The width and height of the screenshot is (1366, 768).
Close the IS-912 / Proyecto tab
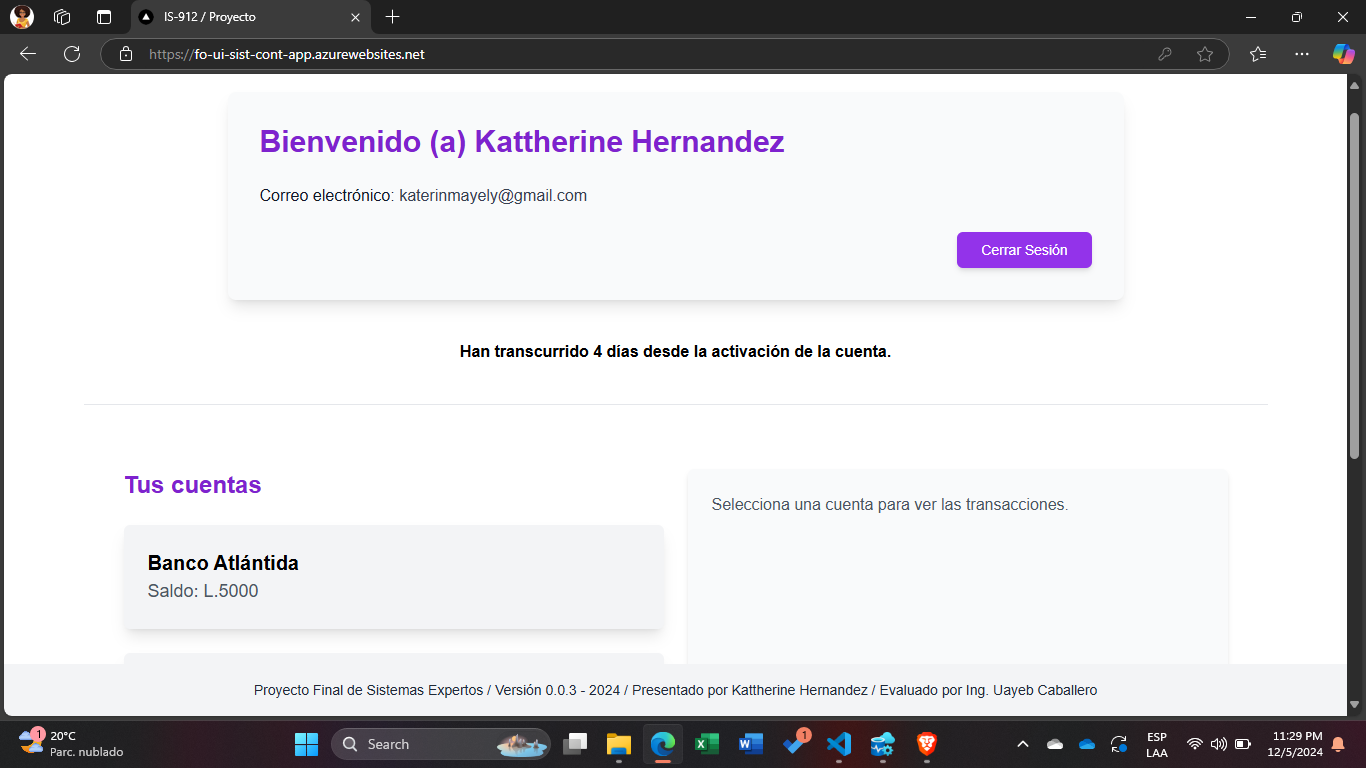click(355, 17)
